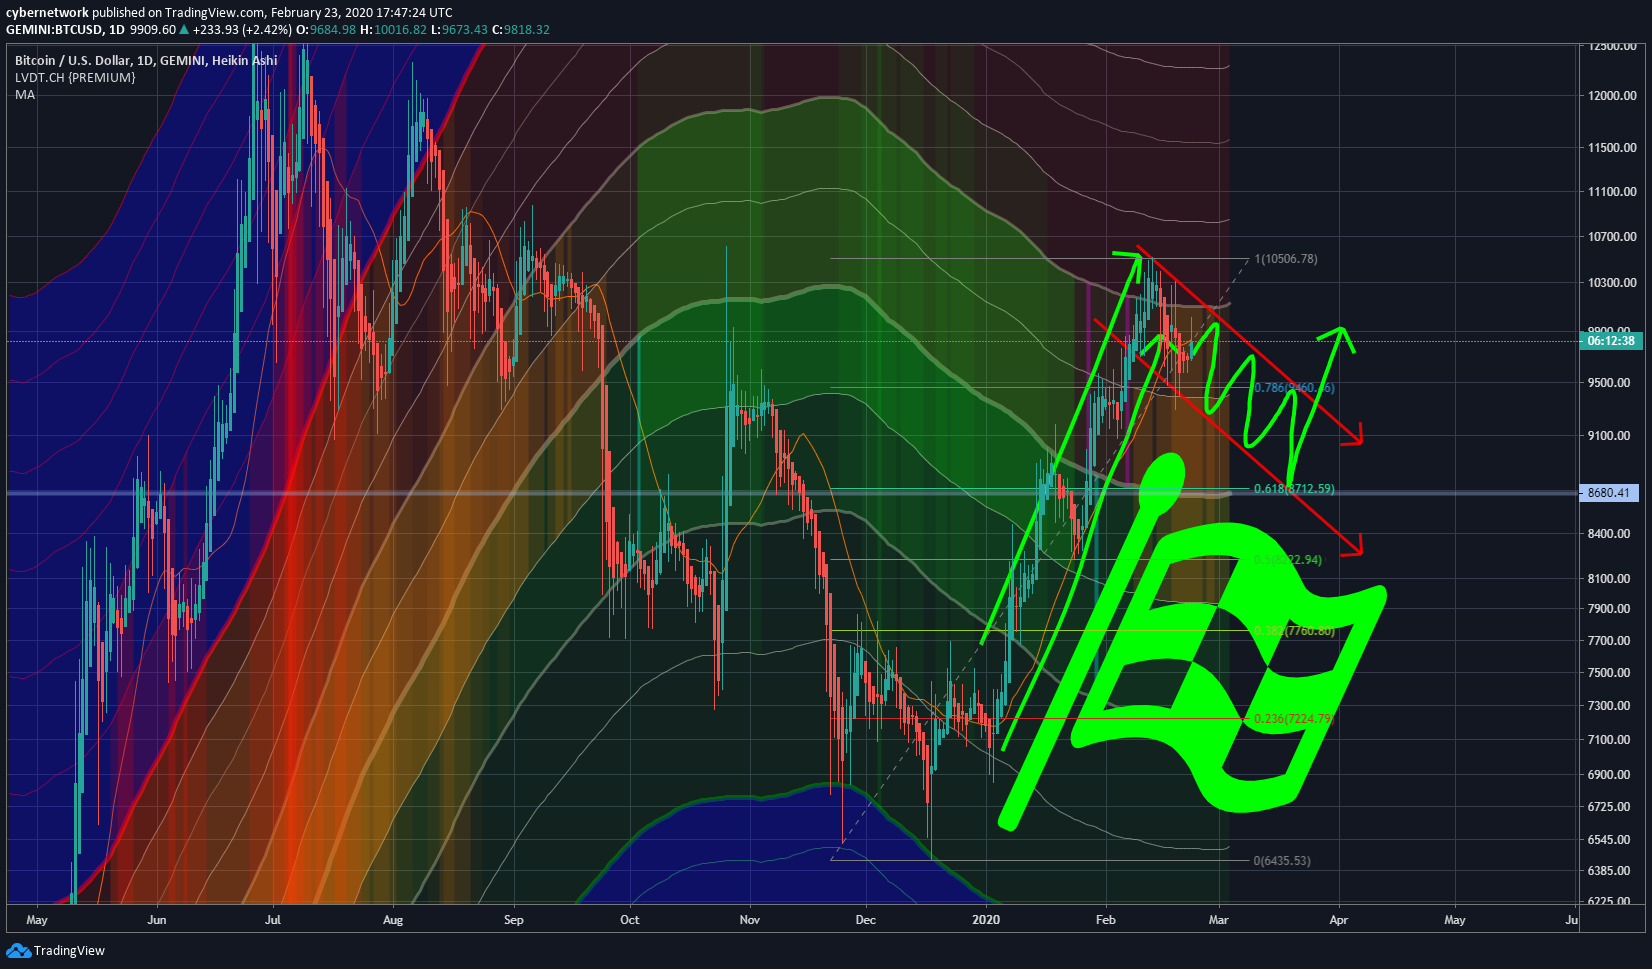Click the 7700.00 price axis label

pos(1609,640)
